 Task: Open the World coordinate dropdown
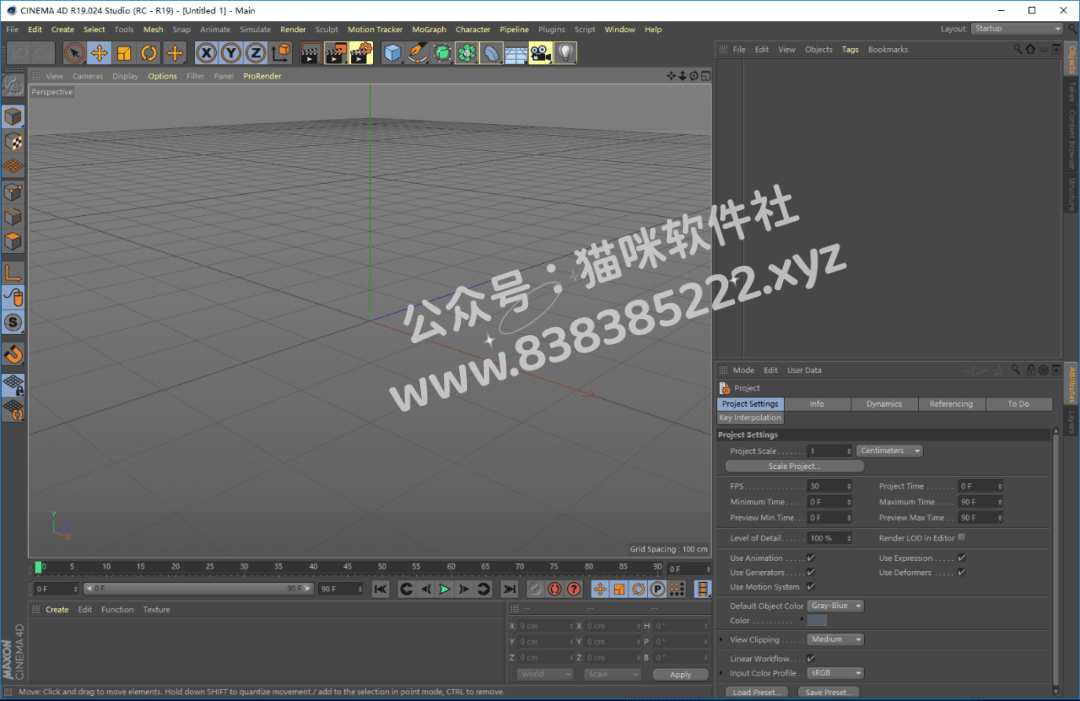pos(544,675)
